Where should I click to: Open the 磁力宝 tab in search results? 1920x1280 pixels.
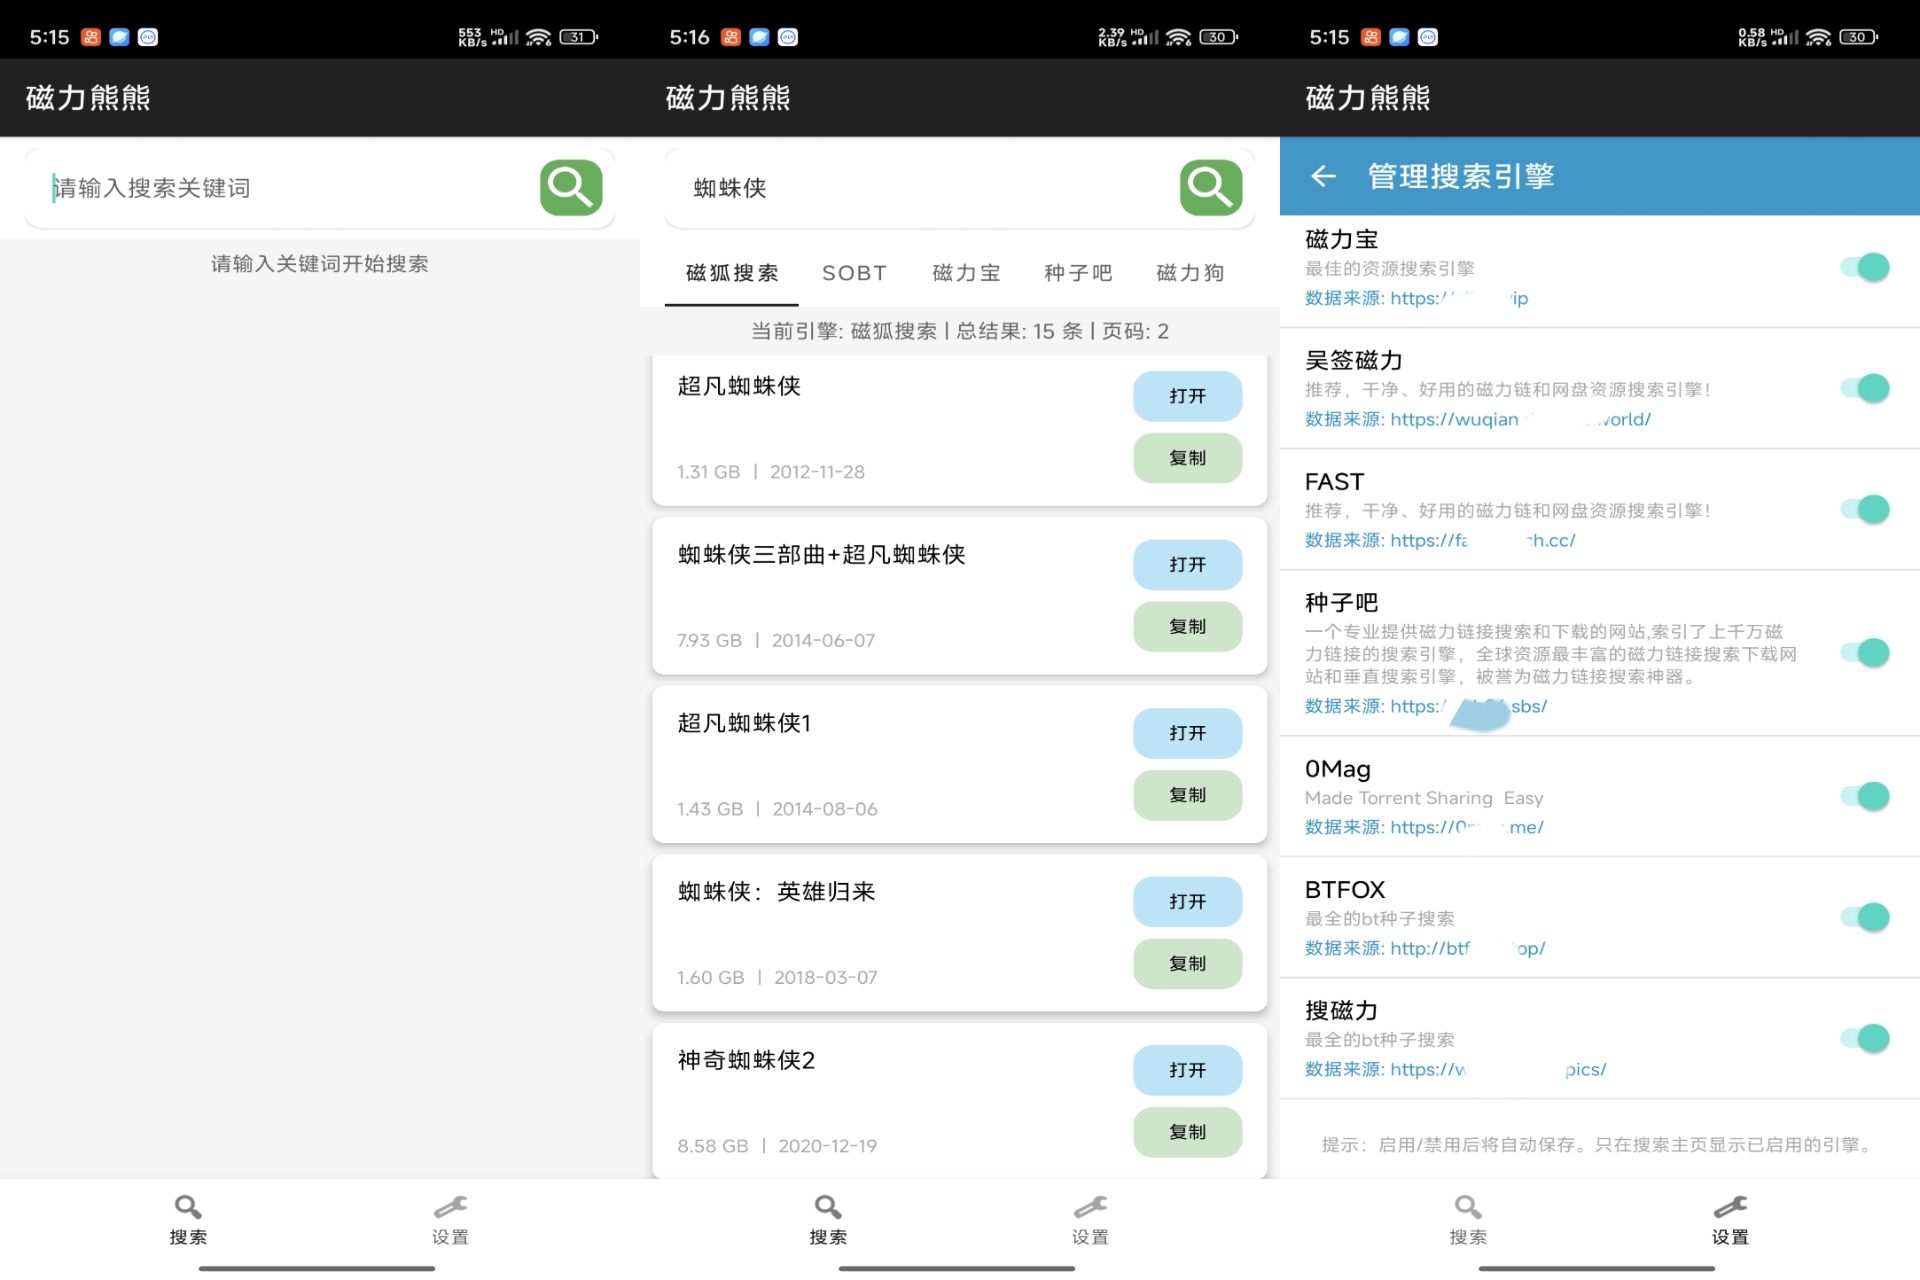[x=965, y=272]
